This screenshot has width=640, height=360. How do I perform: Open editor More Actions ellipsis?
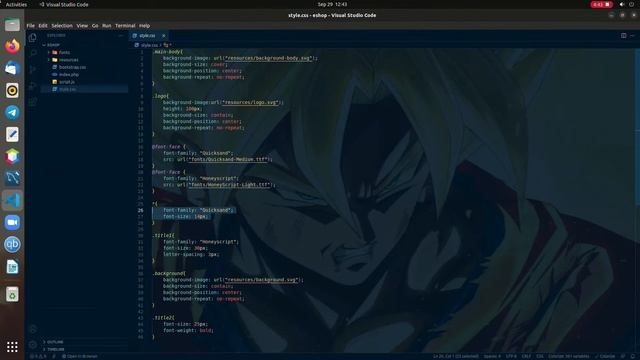tap(632, 36)
